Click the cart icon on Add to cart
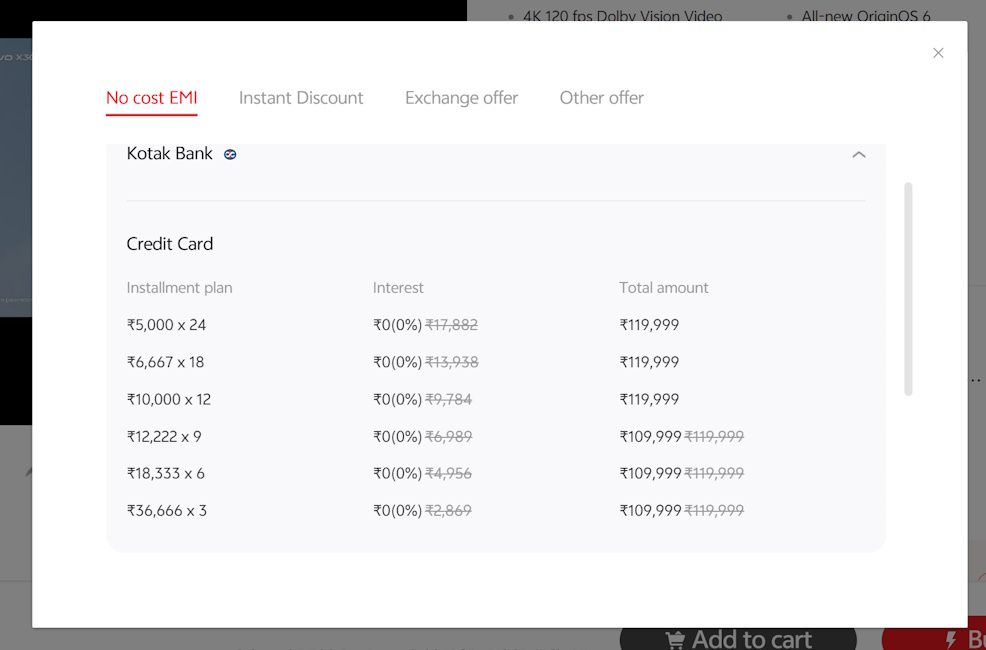 click(675, 641)
